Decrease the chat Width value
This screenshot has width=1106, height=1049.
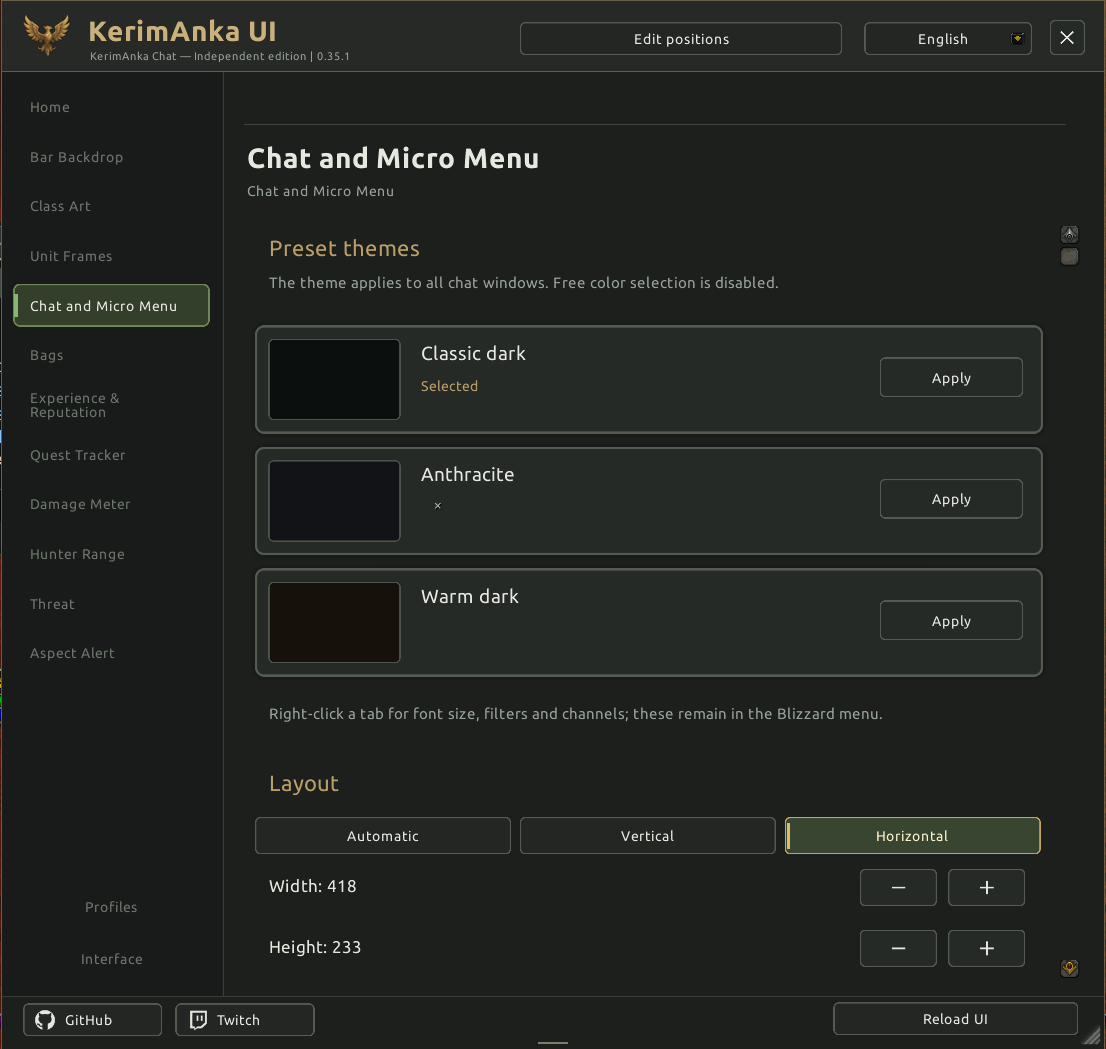[898, 887]
